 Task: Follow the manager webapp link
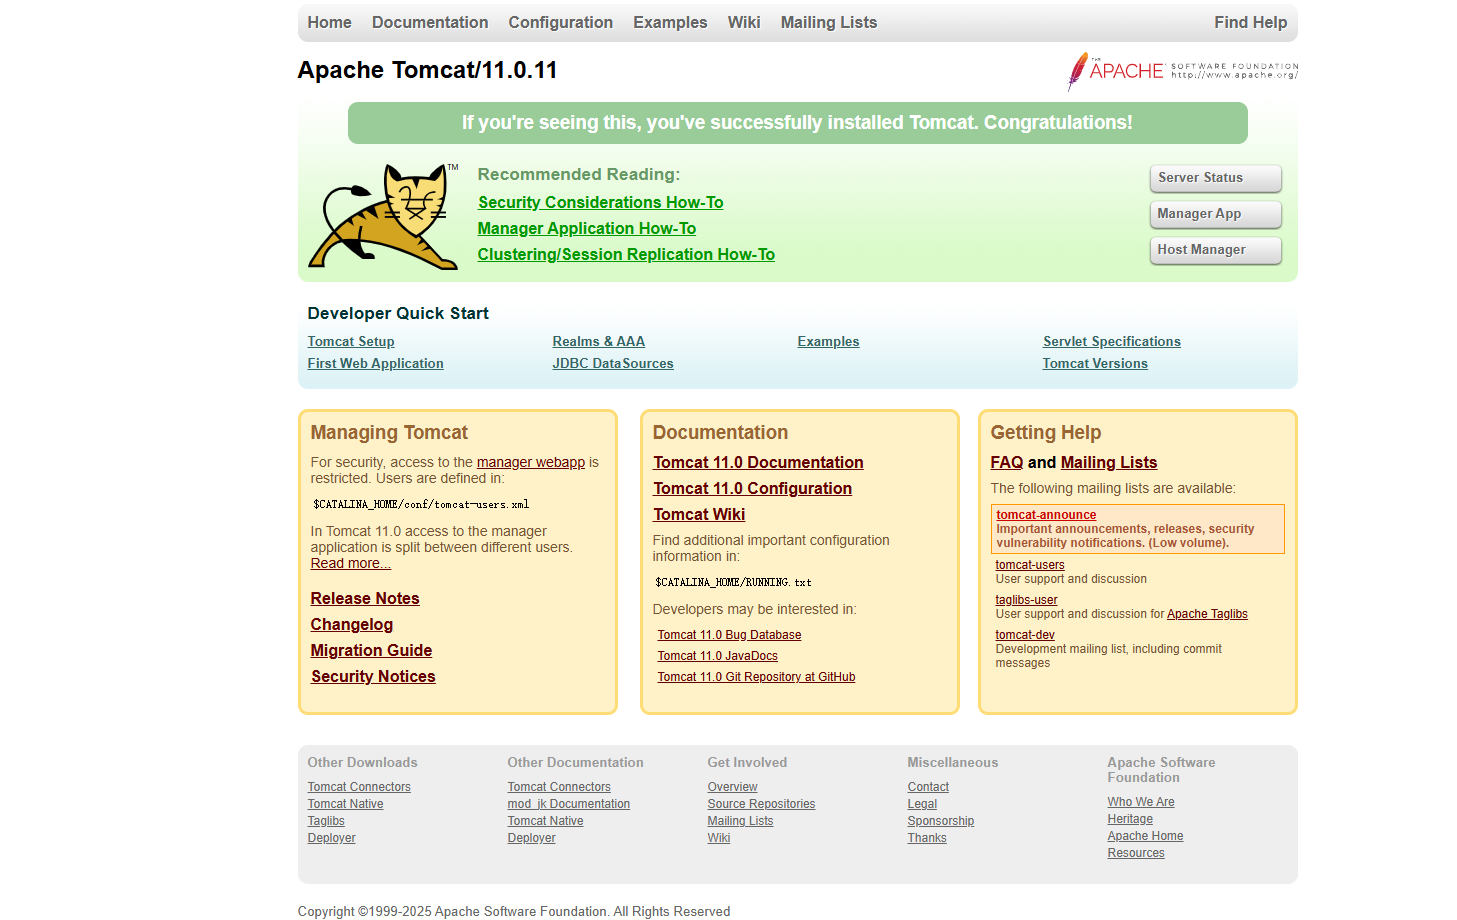coord(531,462)
